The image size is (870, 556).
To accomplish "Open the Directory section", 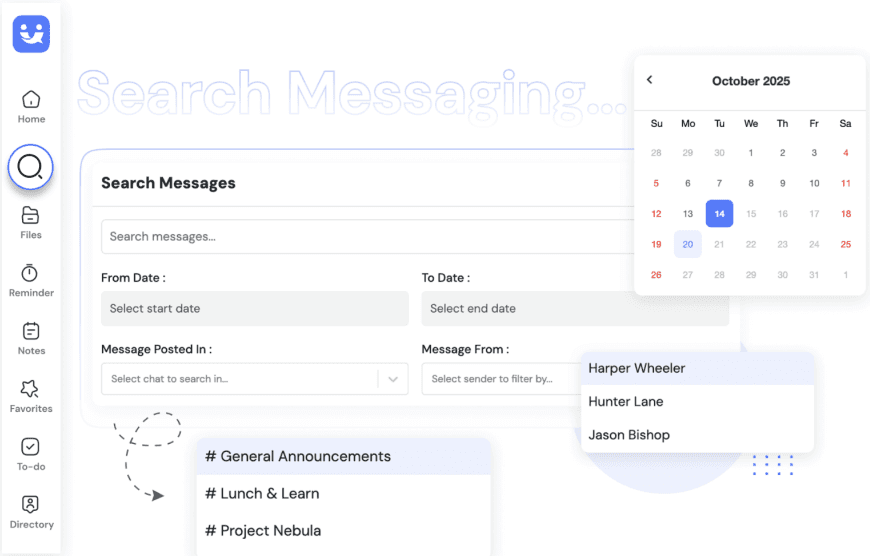I will tap(31, 513).
